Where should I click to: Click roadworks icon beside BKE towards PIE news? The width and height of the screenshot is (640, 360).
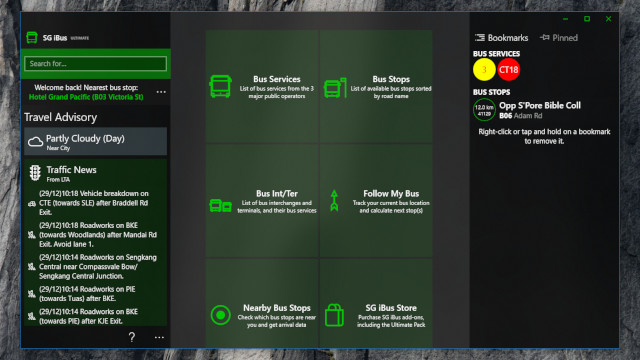pos(31,316)
